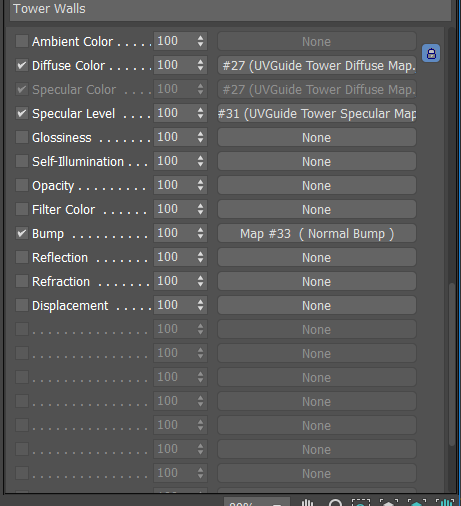Click the Glossiness amount spinner arrows
Viewport: 461px width, 506px height.
coord(200,137)
